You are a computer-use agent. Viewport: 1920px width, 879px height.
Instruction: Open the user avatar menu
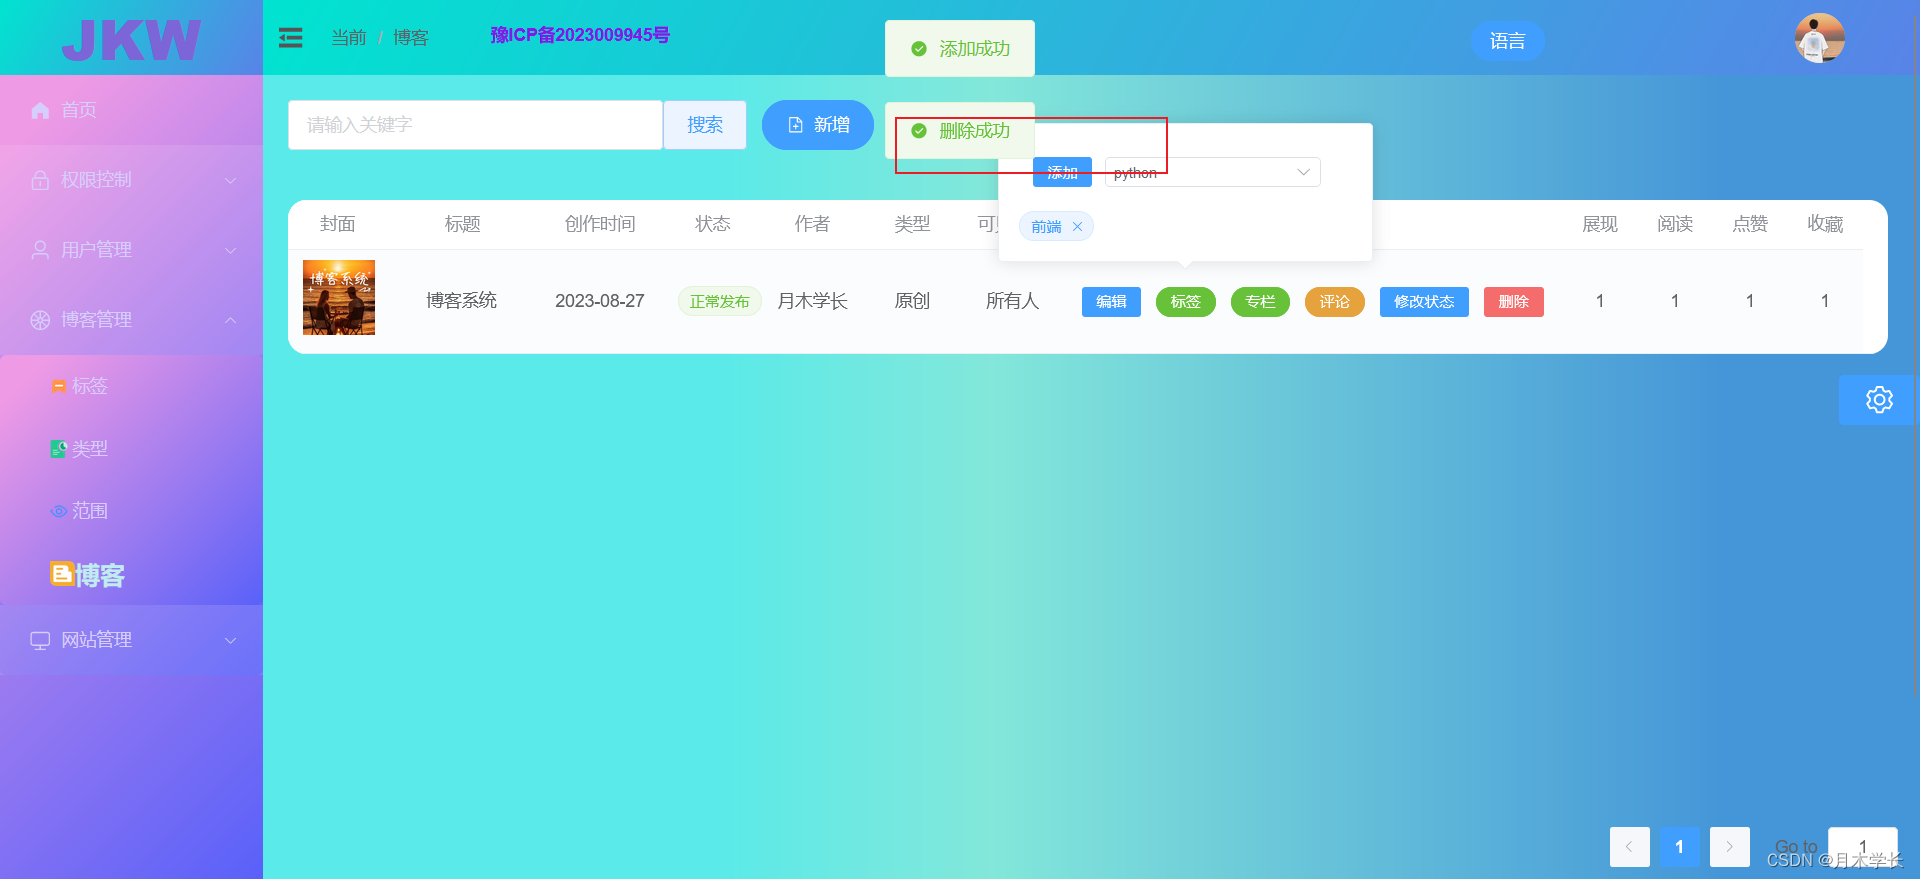1819,39
